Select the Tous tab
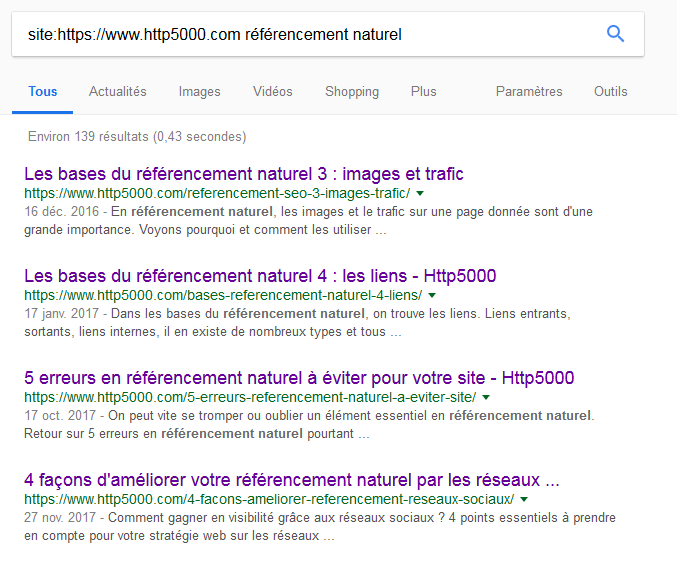Screen dimensions: 677x566 [42, 92]
